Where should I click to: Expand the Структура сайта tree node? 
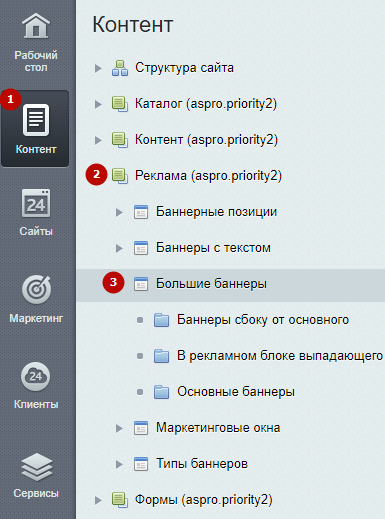(x=98, y=68)
